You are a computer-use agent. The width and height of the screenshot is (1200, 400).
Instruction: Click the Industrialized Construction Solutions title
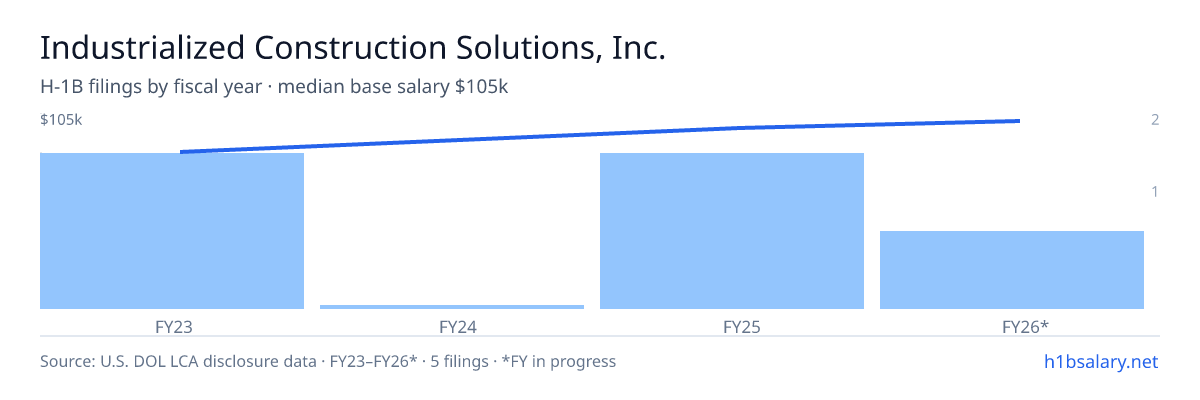point(352,48)
